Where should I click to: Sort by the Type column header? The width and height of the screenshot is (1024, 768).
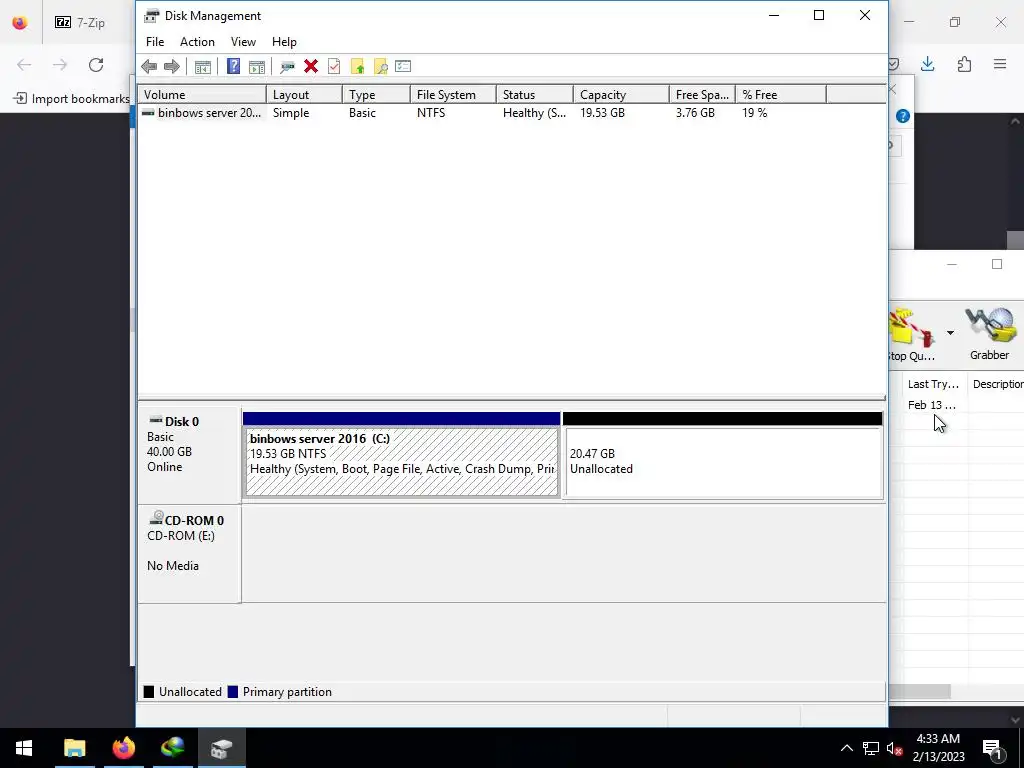tap(376, 95)
